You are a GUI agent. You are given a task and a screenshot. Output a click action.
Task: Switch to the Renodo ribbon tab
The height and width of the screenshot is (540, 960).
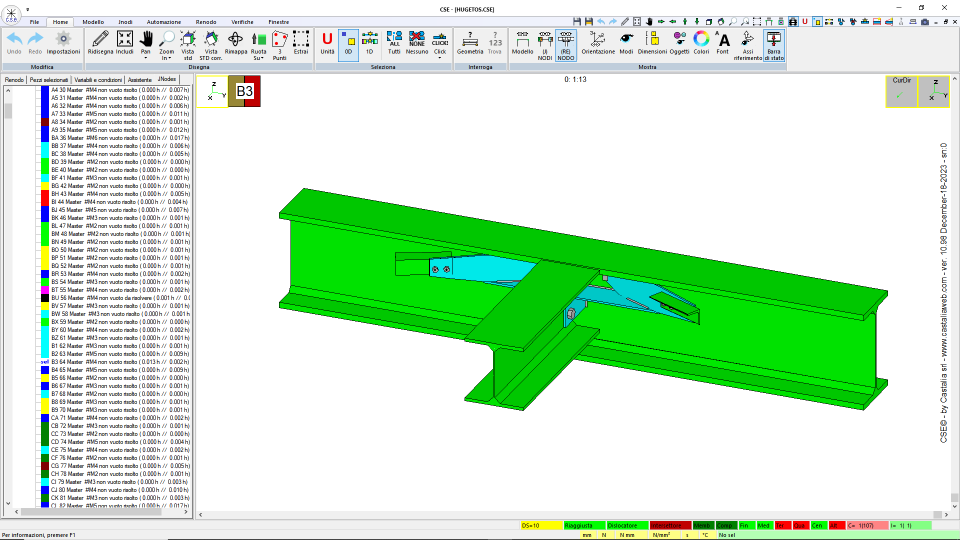206,22
